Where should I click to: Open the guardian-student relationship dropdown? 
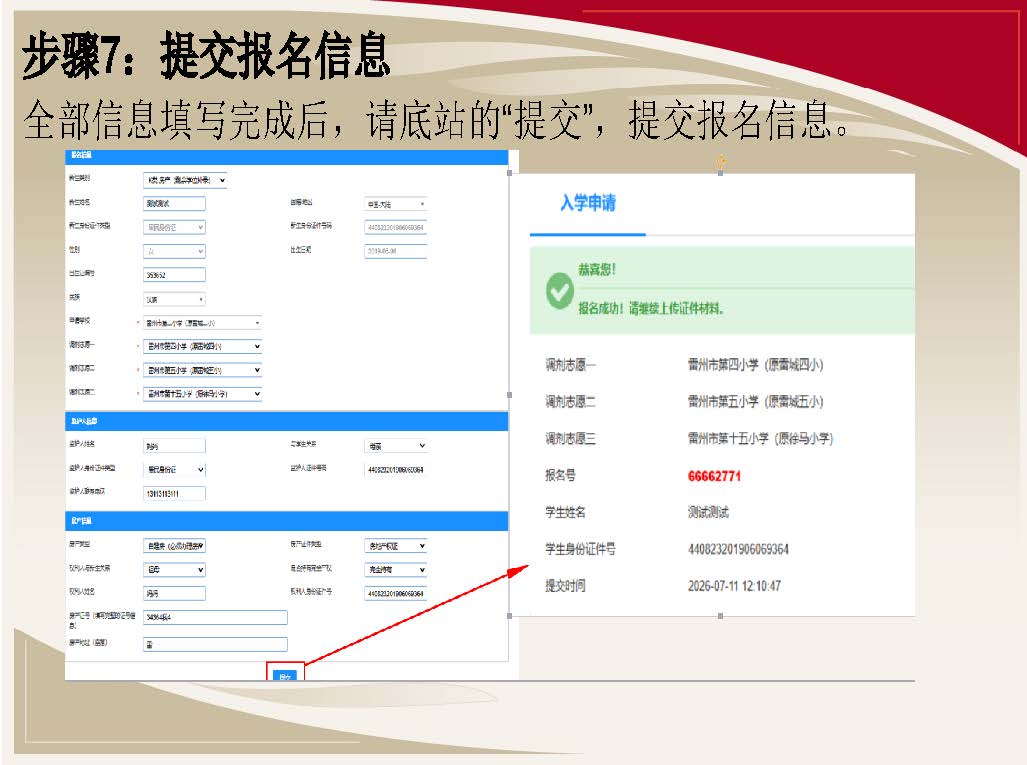[x=396, y=446]
